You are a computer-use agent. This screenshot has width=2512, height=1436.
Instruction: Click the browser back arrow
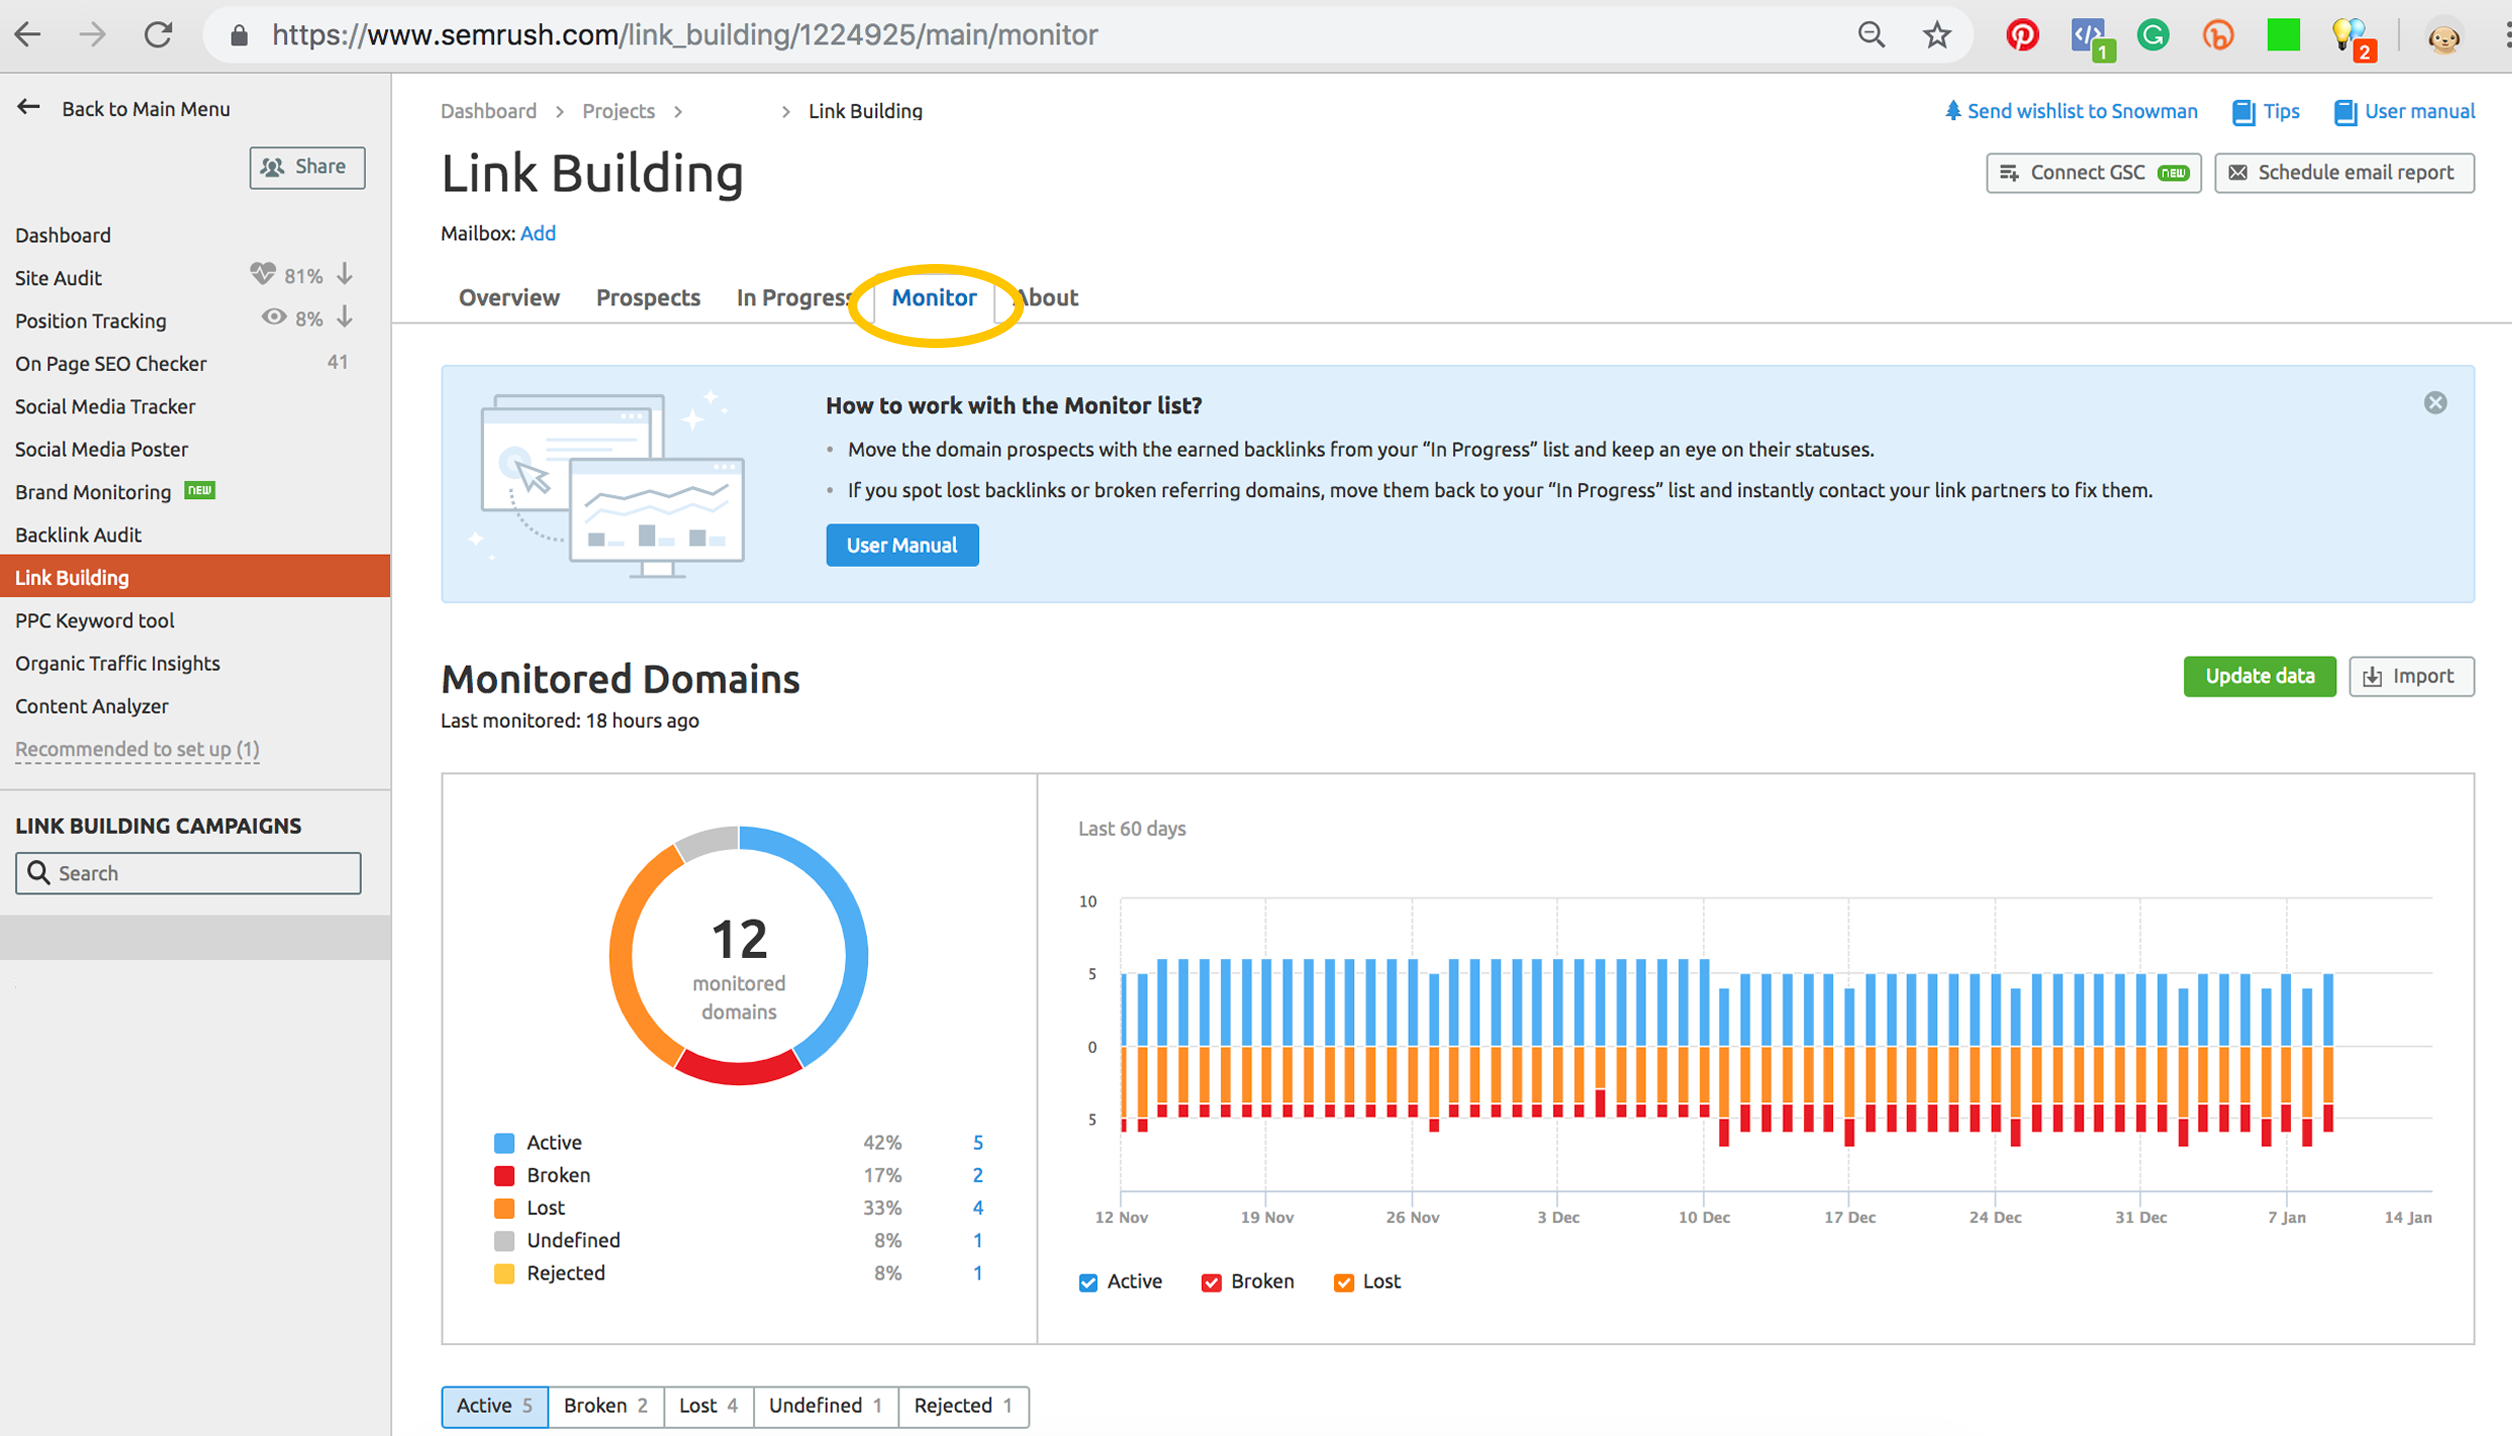point(28,35)
